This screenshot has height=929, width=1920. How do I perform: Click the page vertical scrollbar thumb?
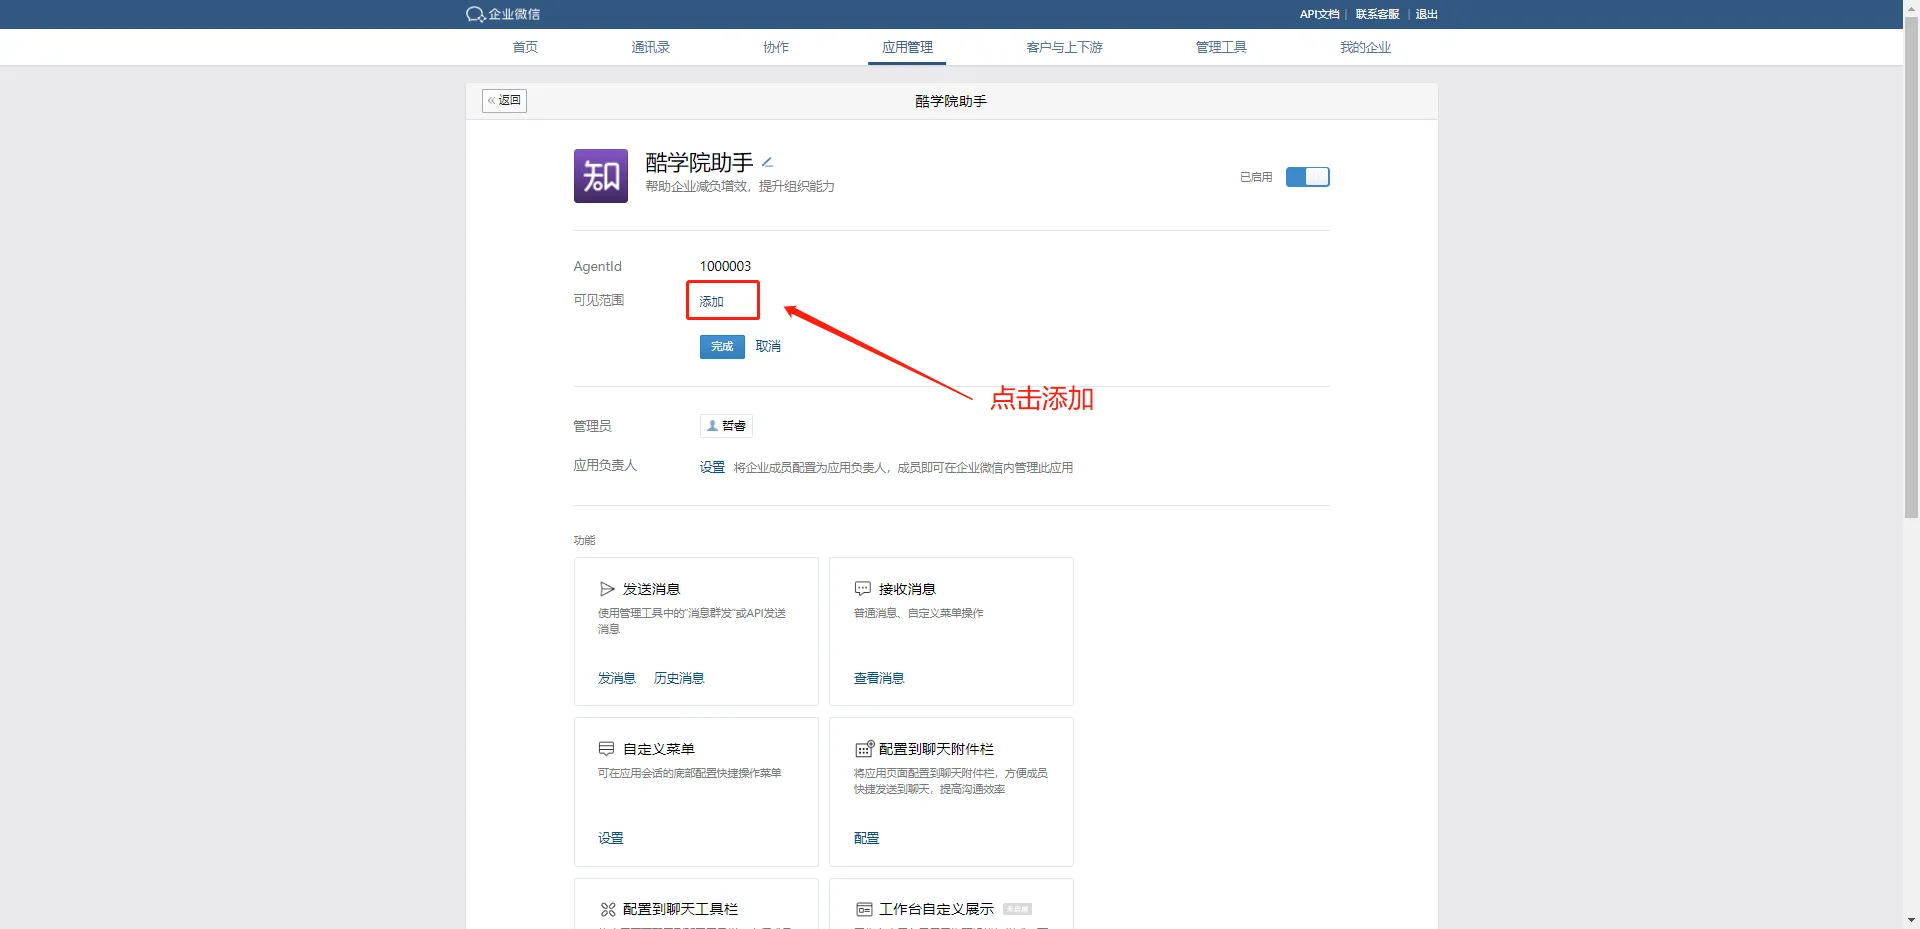[1911, 266]
